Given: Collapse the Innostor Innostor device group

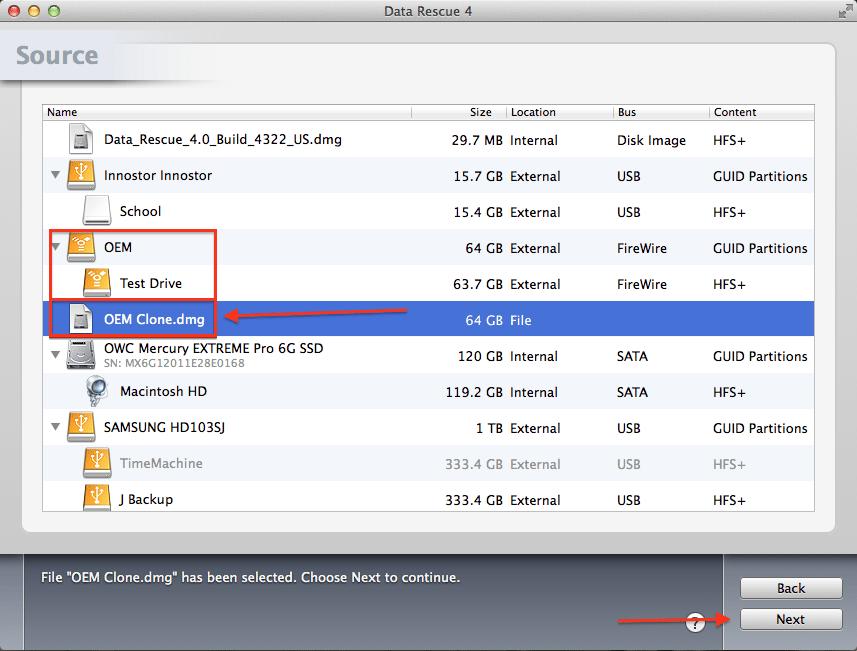Looking at the screenshot, I should click(56, 175).
